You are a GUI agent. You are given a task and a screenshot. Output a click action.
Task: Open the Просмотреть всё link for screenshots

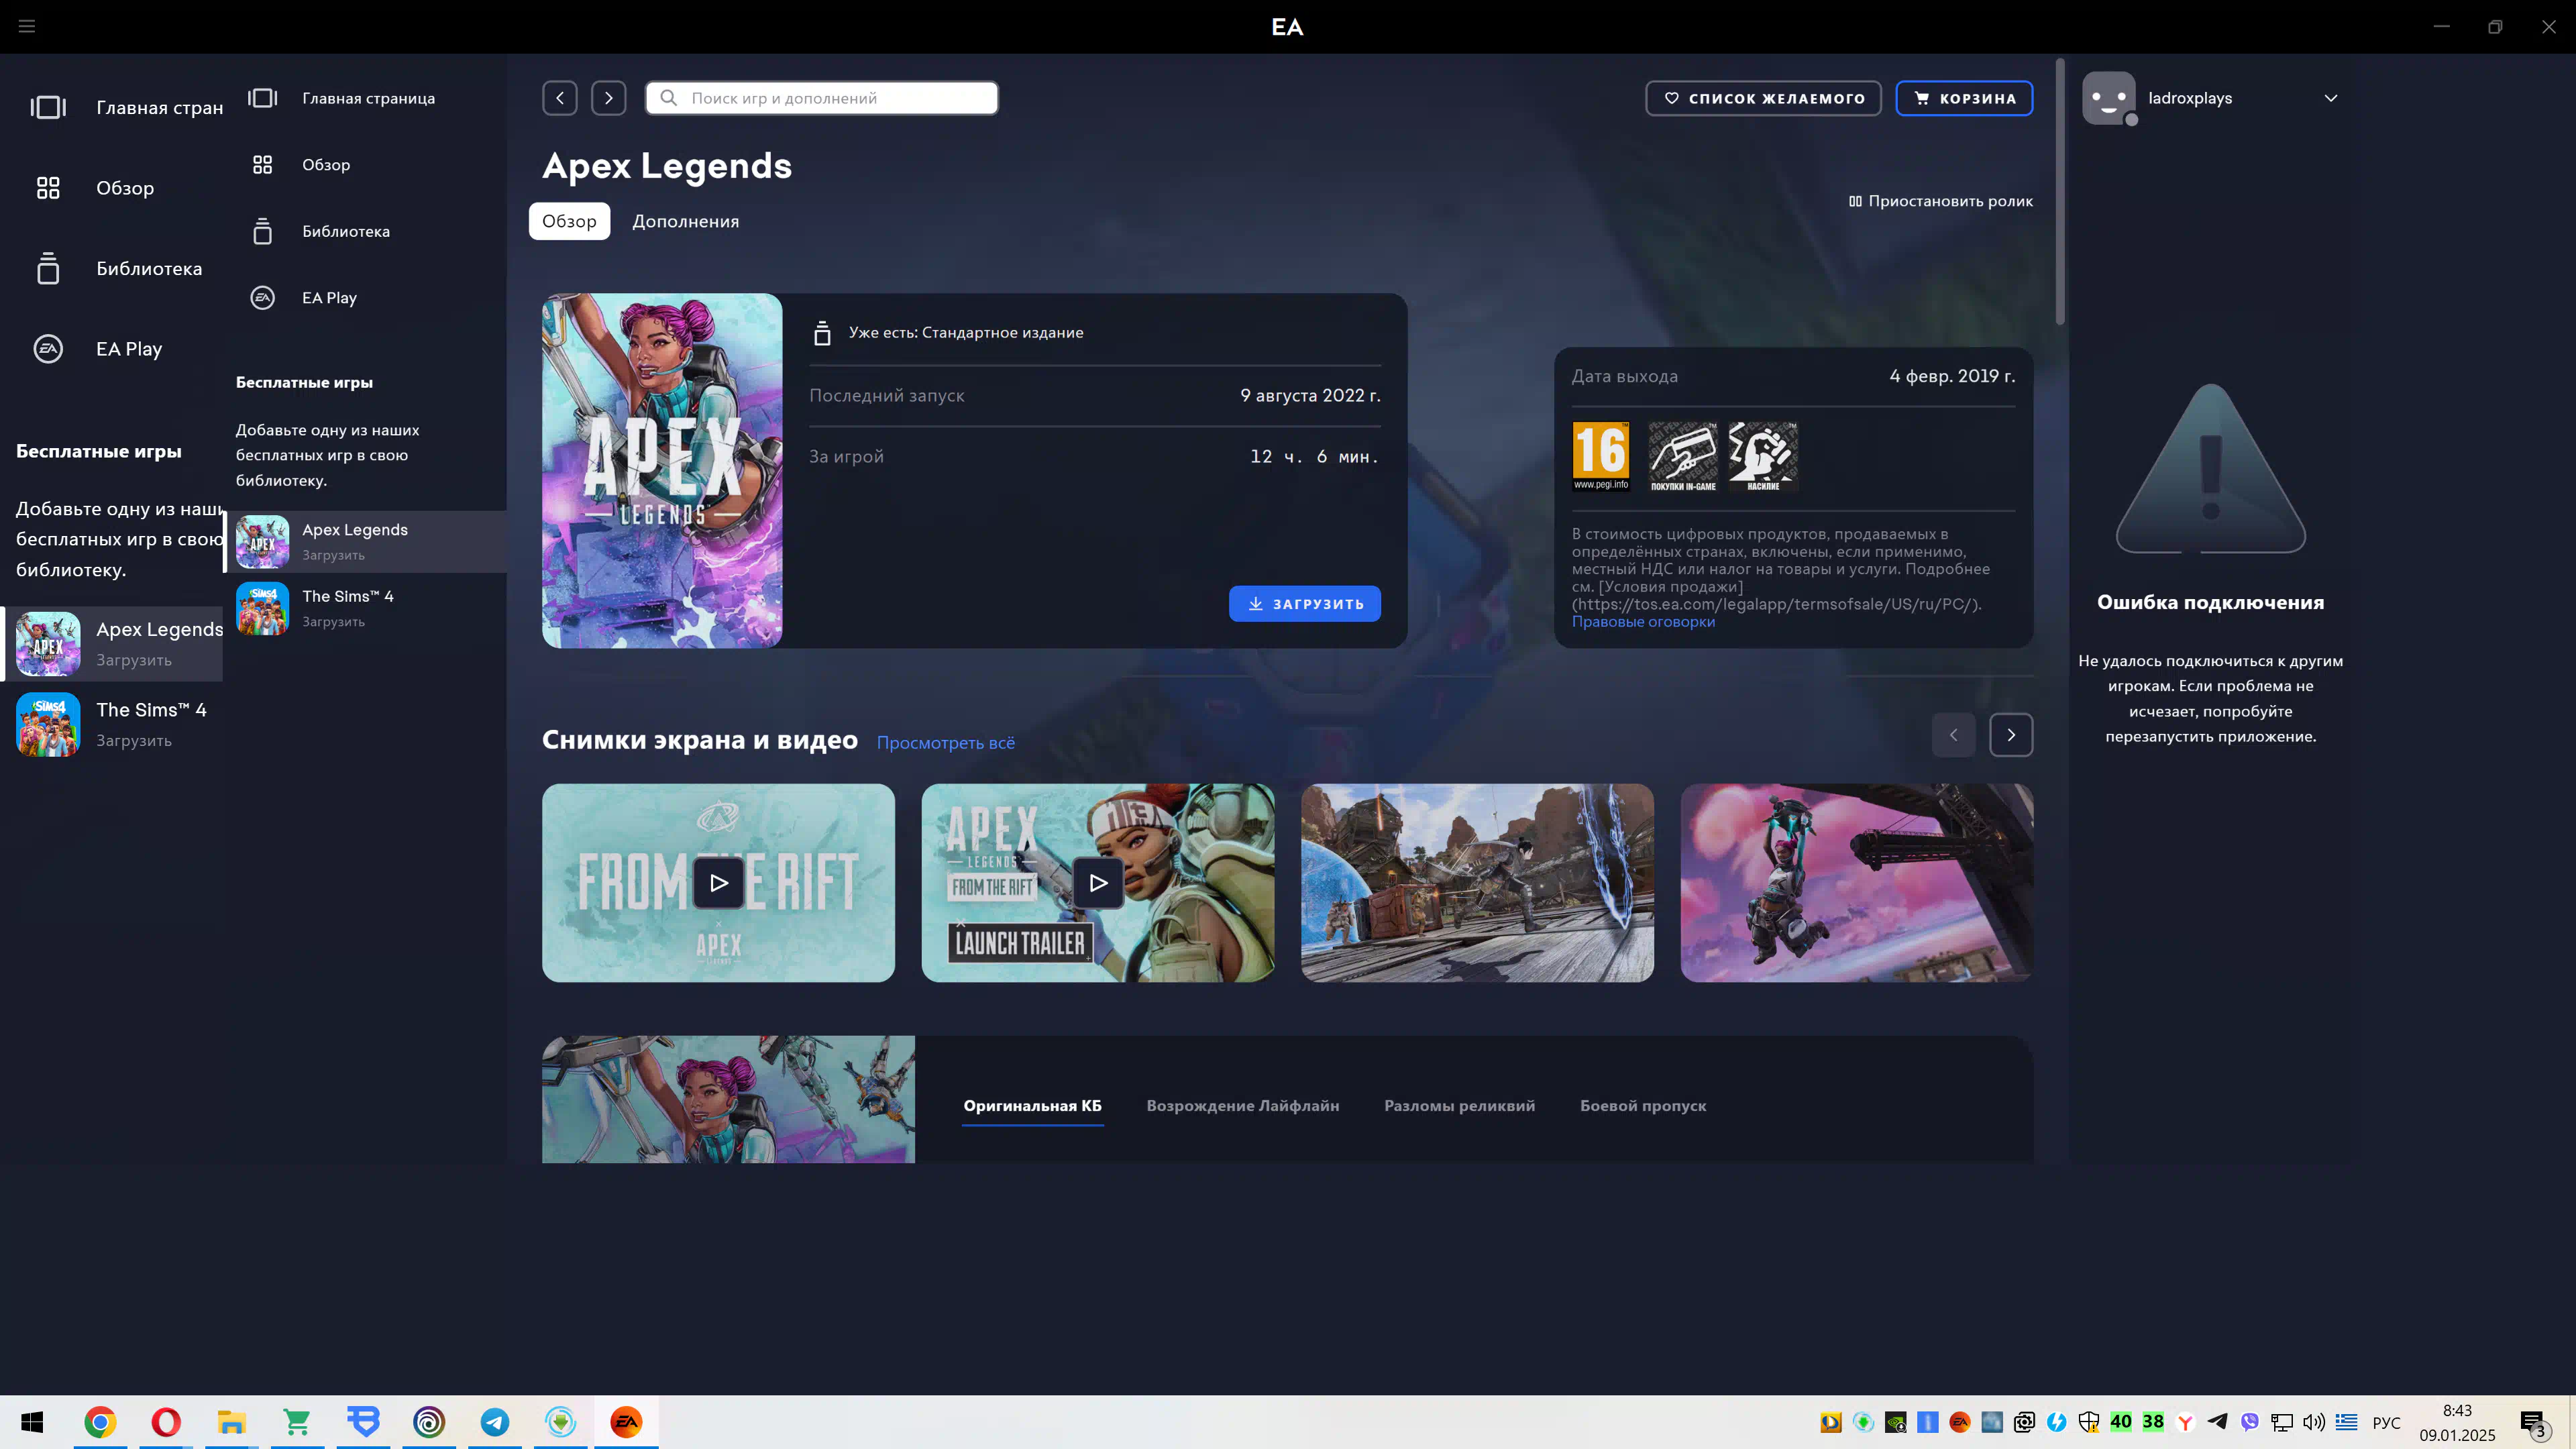(x=946, y=743)
